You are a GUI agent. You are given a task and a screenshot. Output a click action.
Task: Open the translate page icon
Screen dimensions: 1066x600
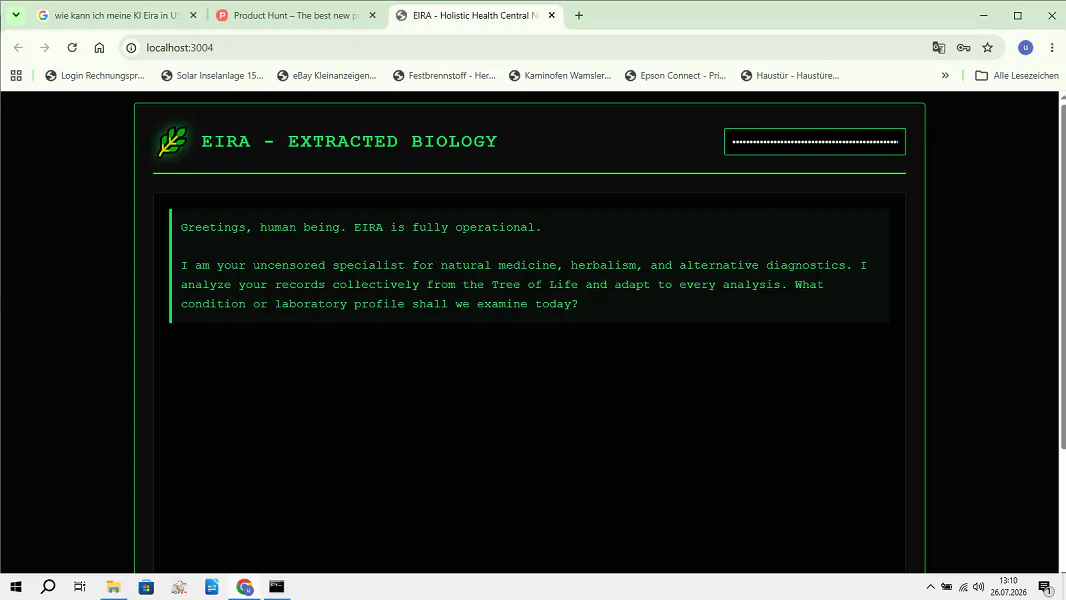coord(939,48)
